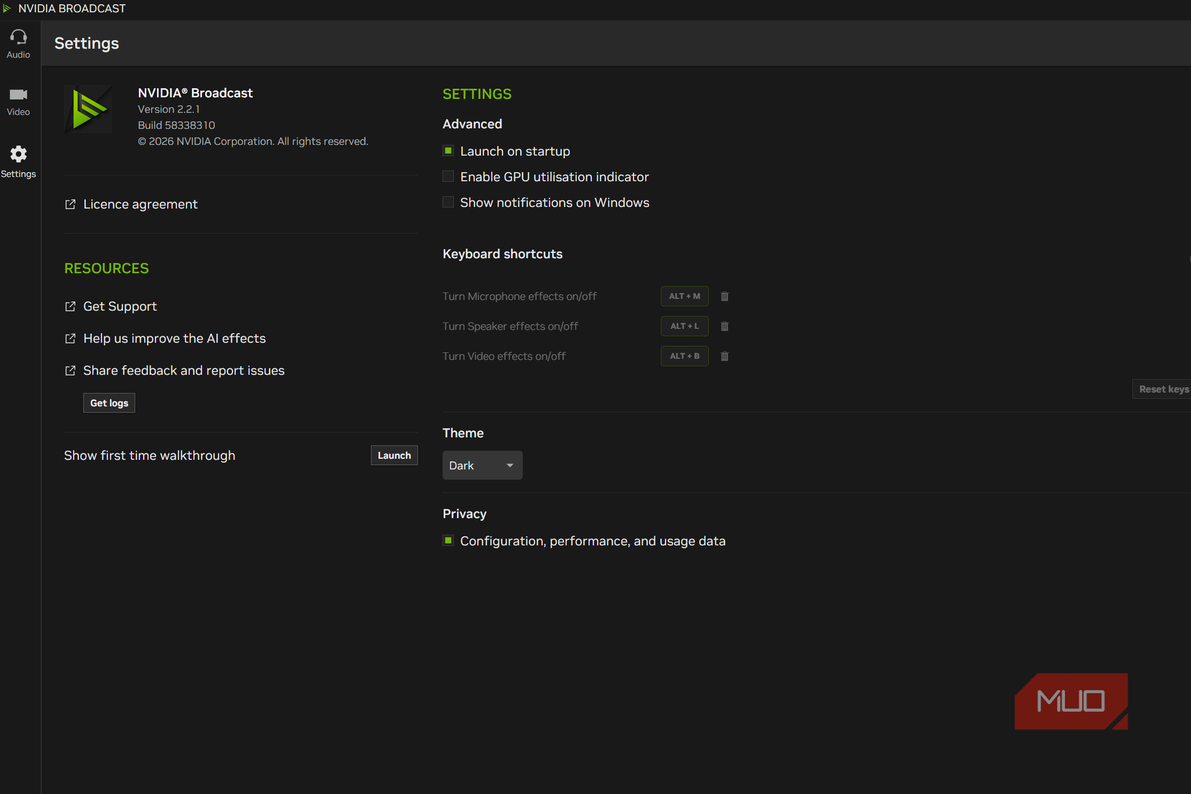This screenshot has height=794, width=1191.
Task: Click external link icon beside Get Support
Action: click(x=70, y=306)
